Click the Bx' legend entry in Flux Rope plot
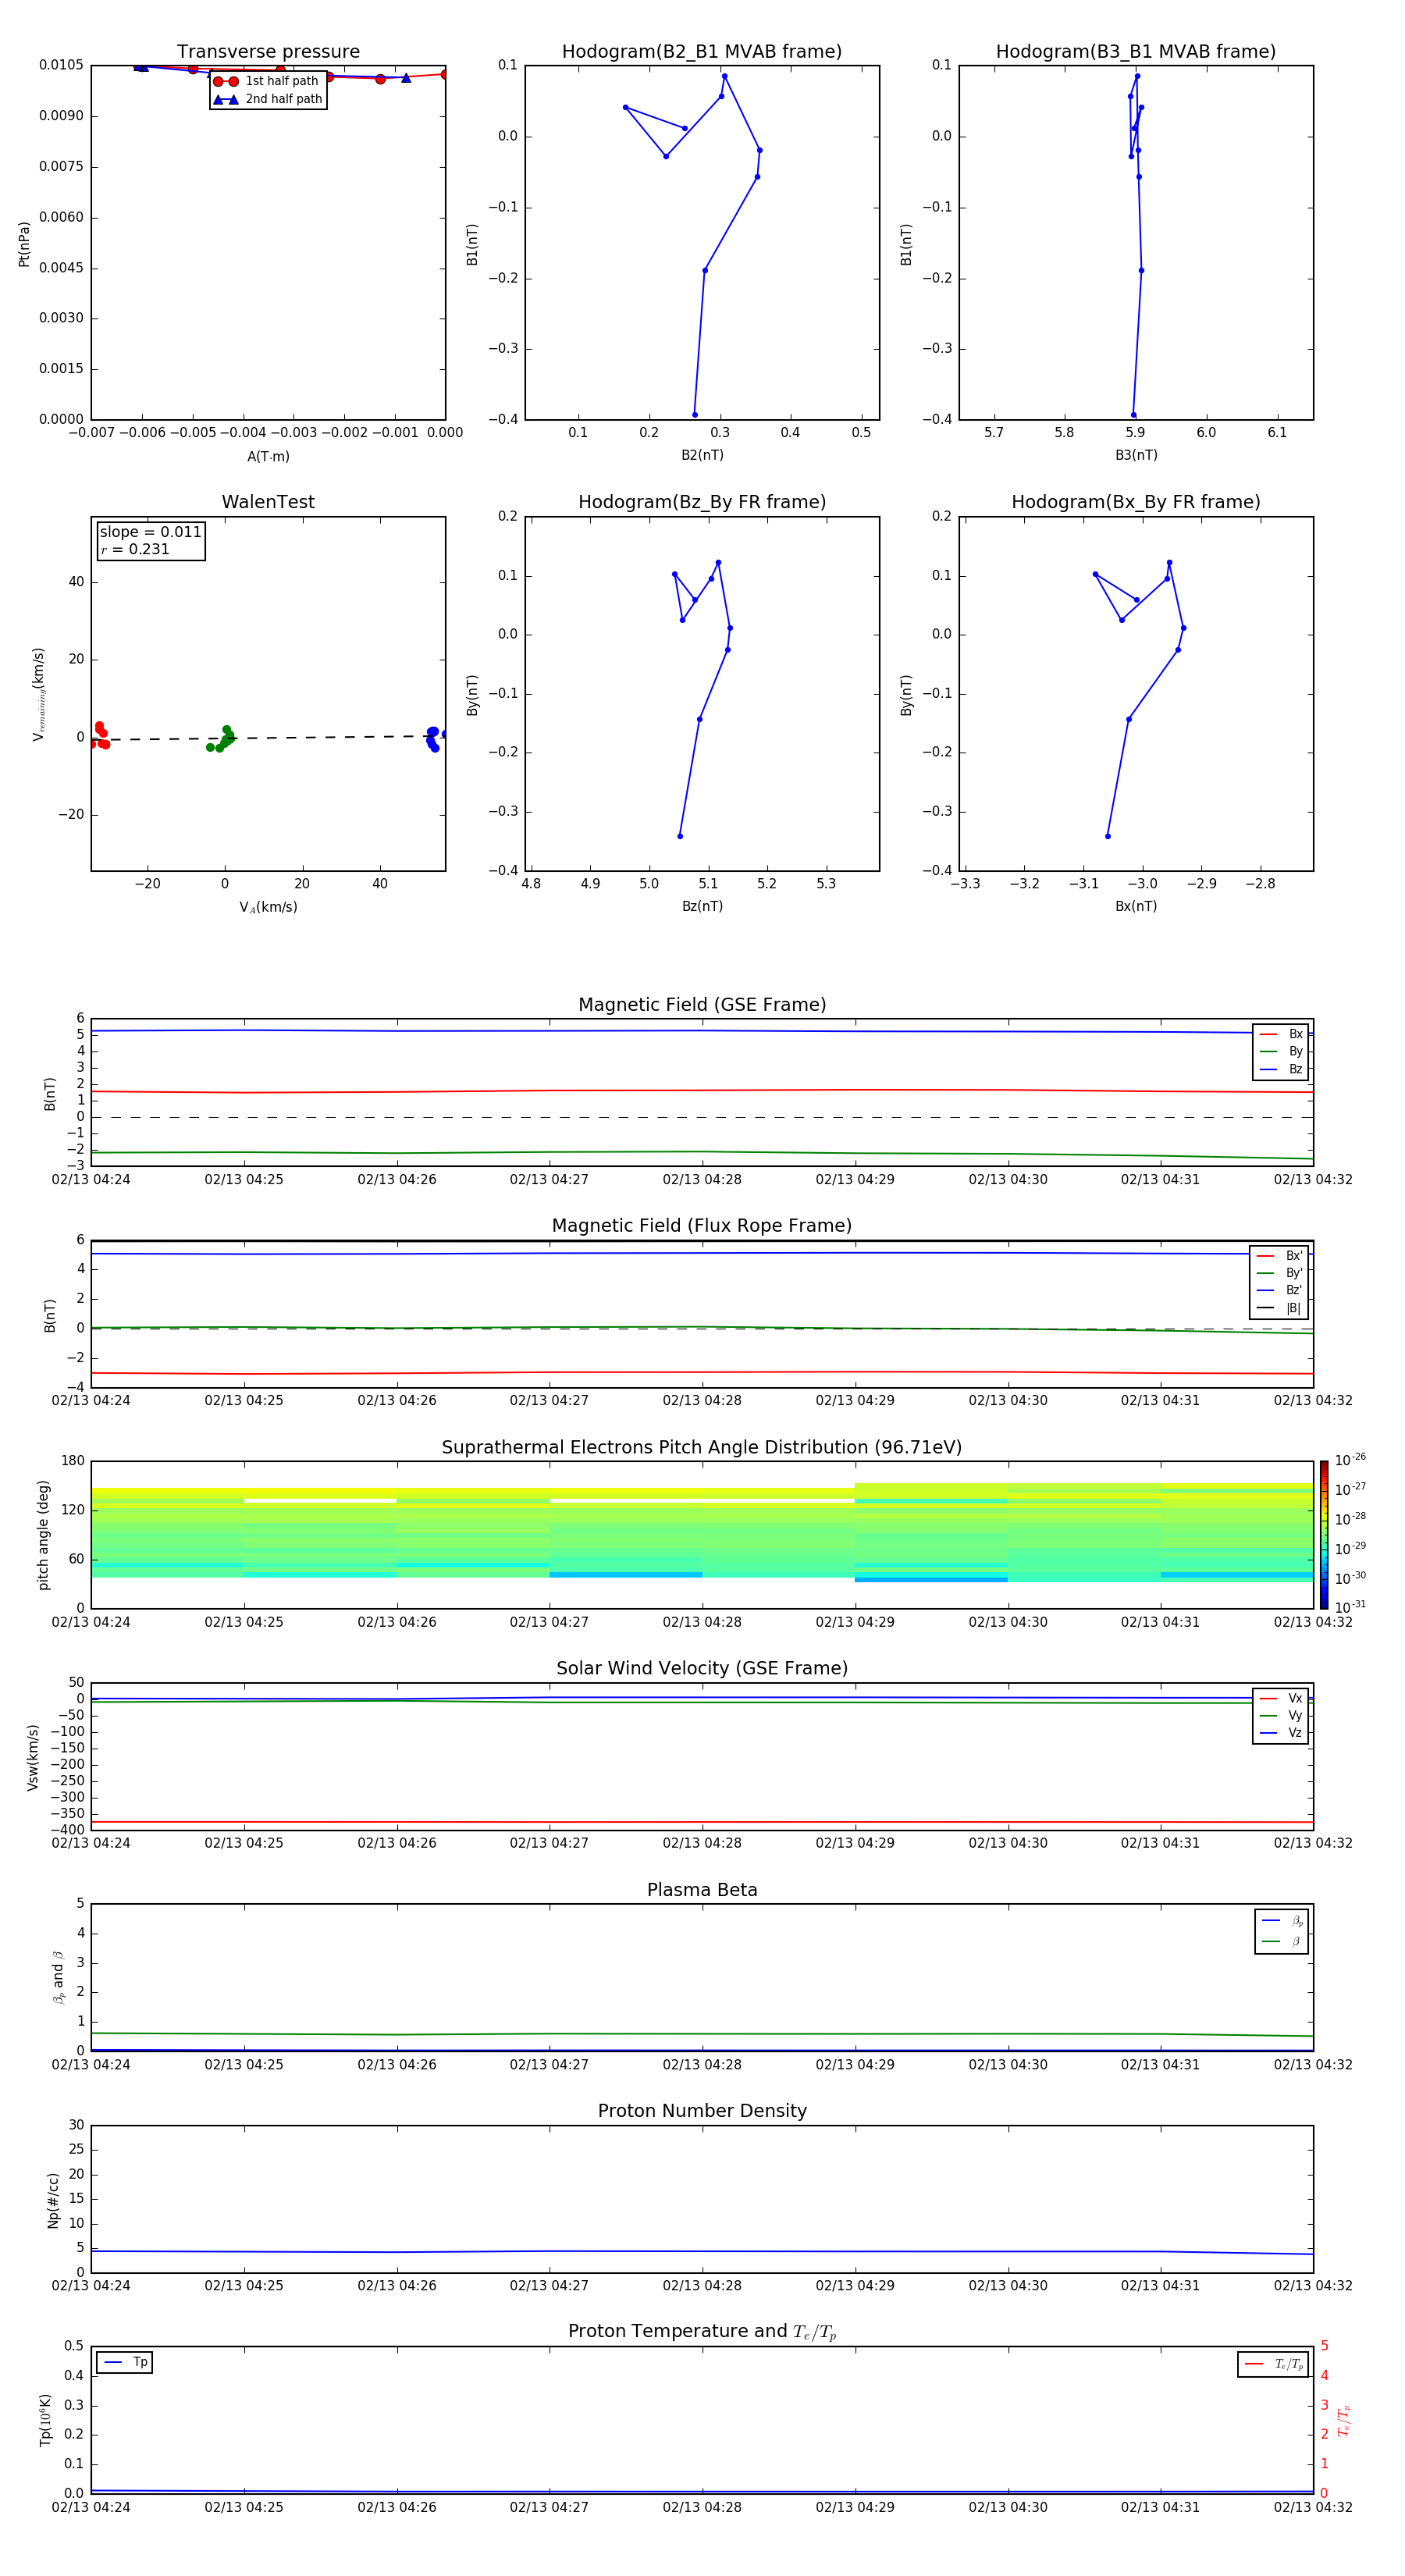 [1279, 1256]
